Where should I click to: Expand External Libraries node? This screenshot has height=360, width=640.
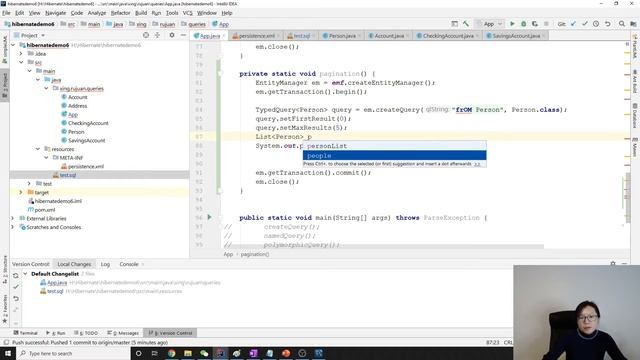click(13, 218)
